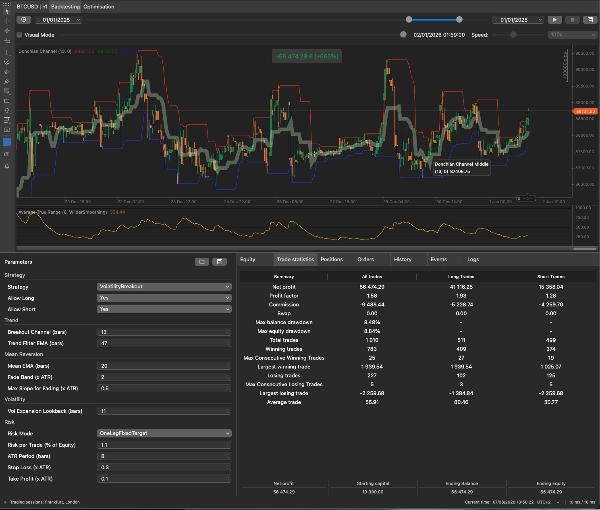Click the Winning trades row label
Screen dimensions: 600x510
[284, 349]
